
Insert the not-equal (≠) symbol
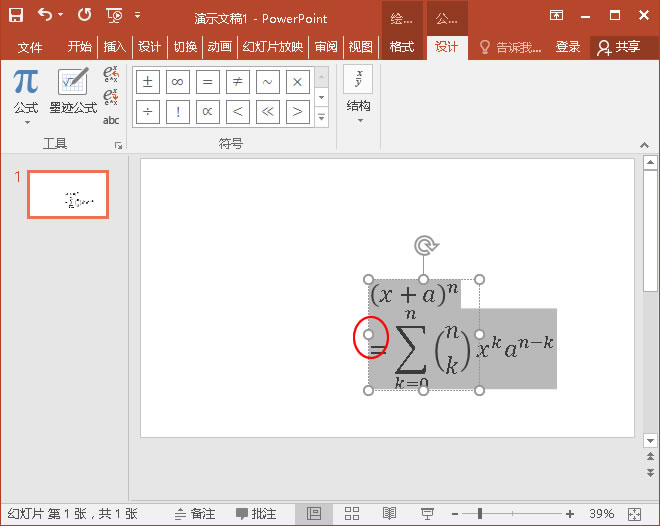coord(237,82)
